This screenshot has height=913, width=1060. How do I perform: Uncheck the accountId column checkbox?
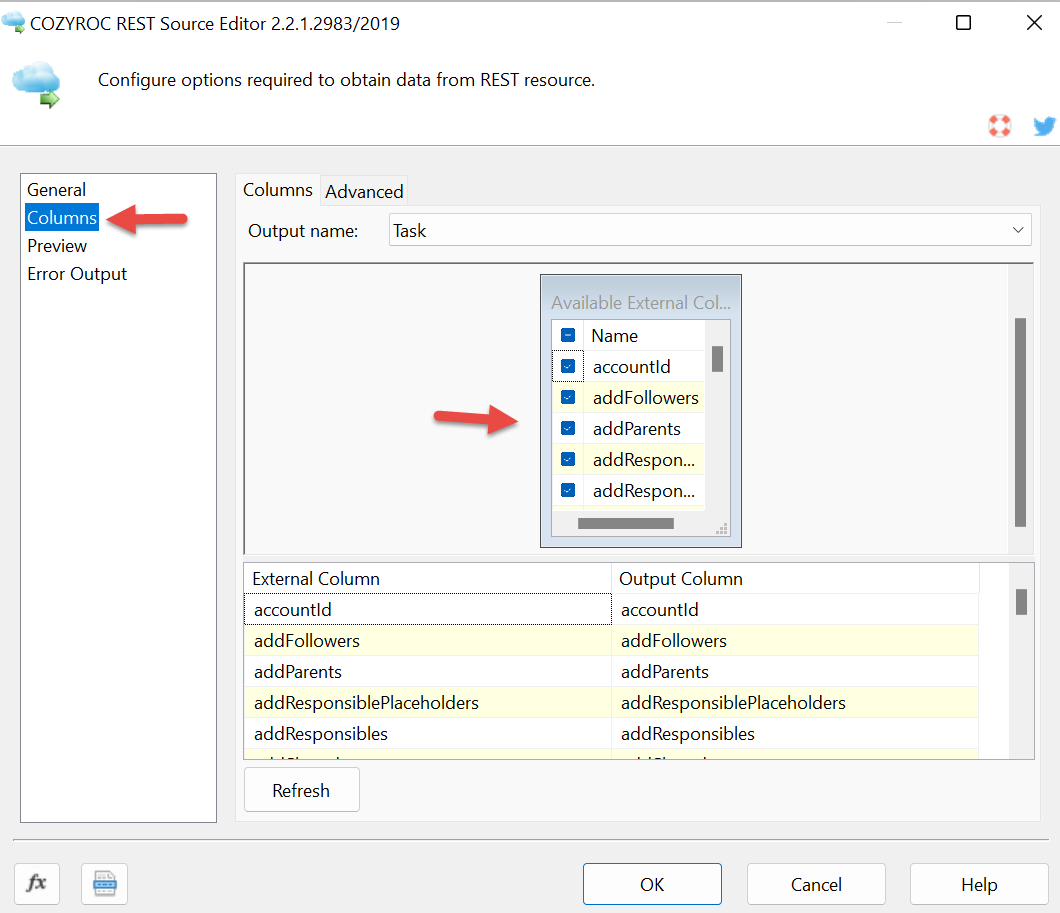pyautogui.click(x=568, y=367)
